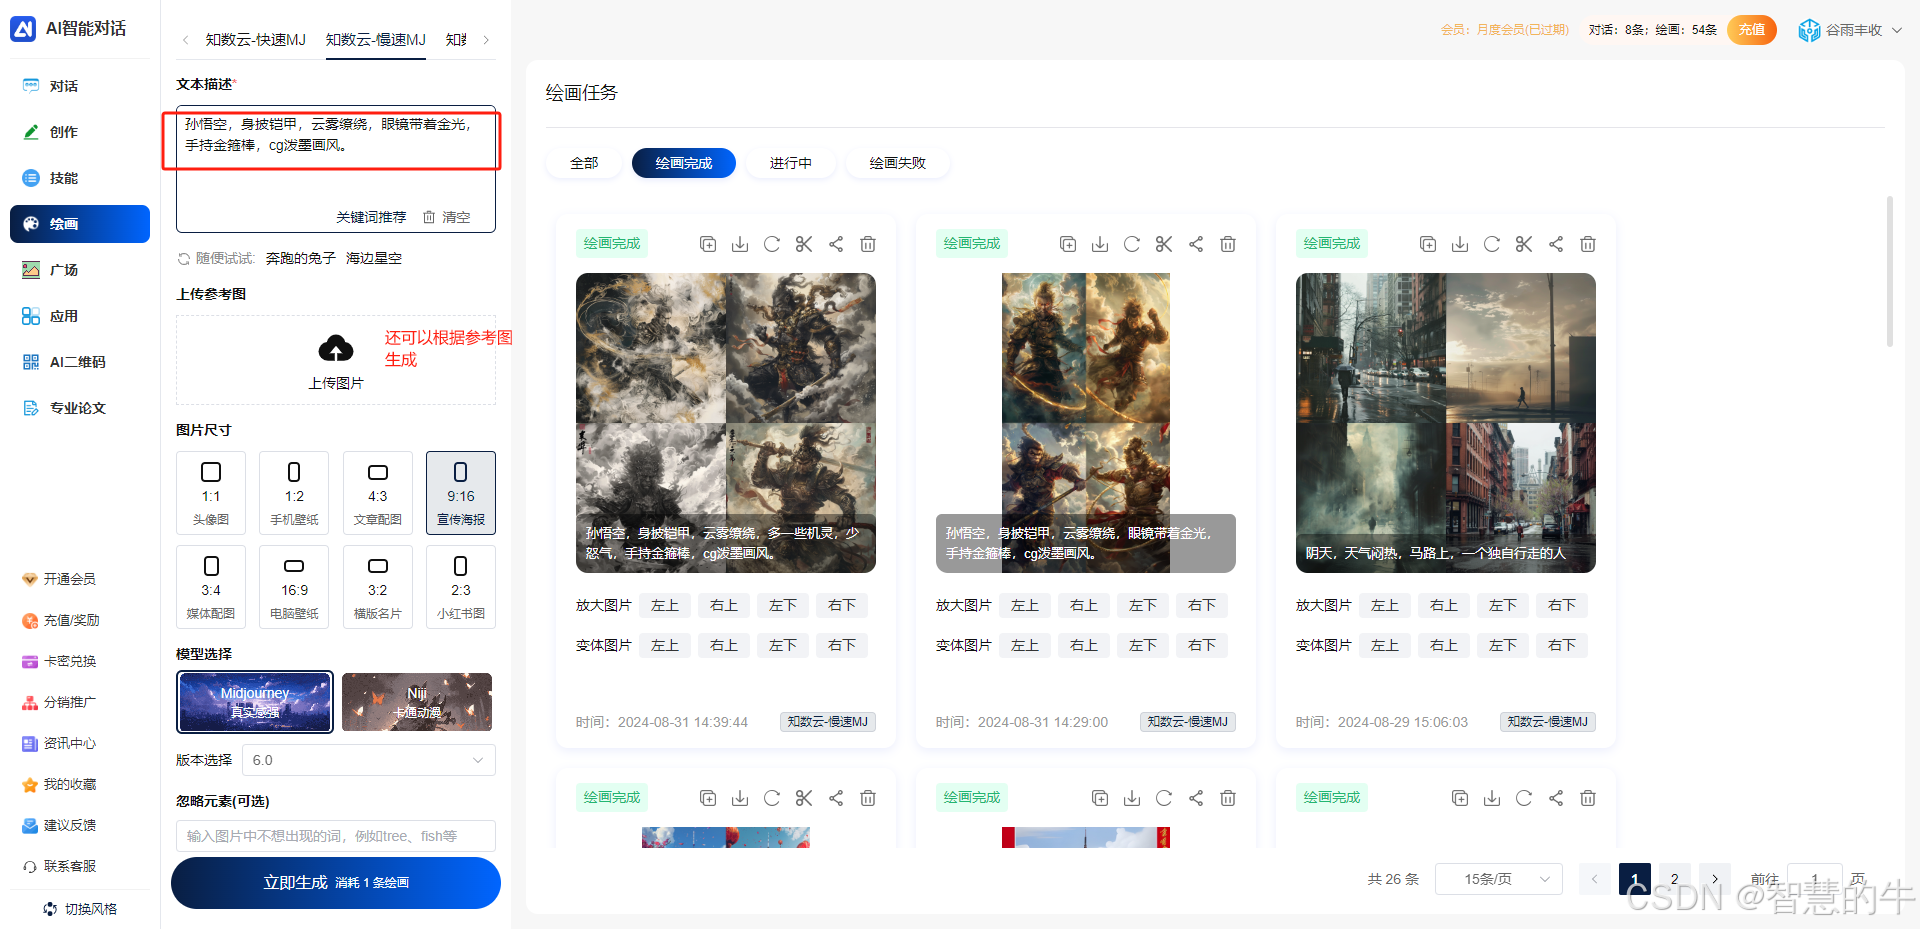Delete the 14:39:44 task

click(868, 244)
